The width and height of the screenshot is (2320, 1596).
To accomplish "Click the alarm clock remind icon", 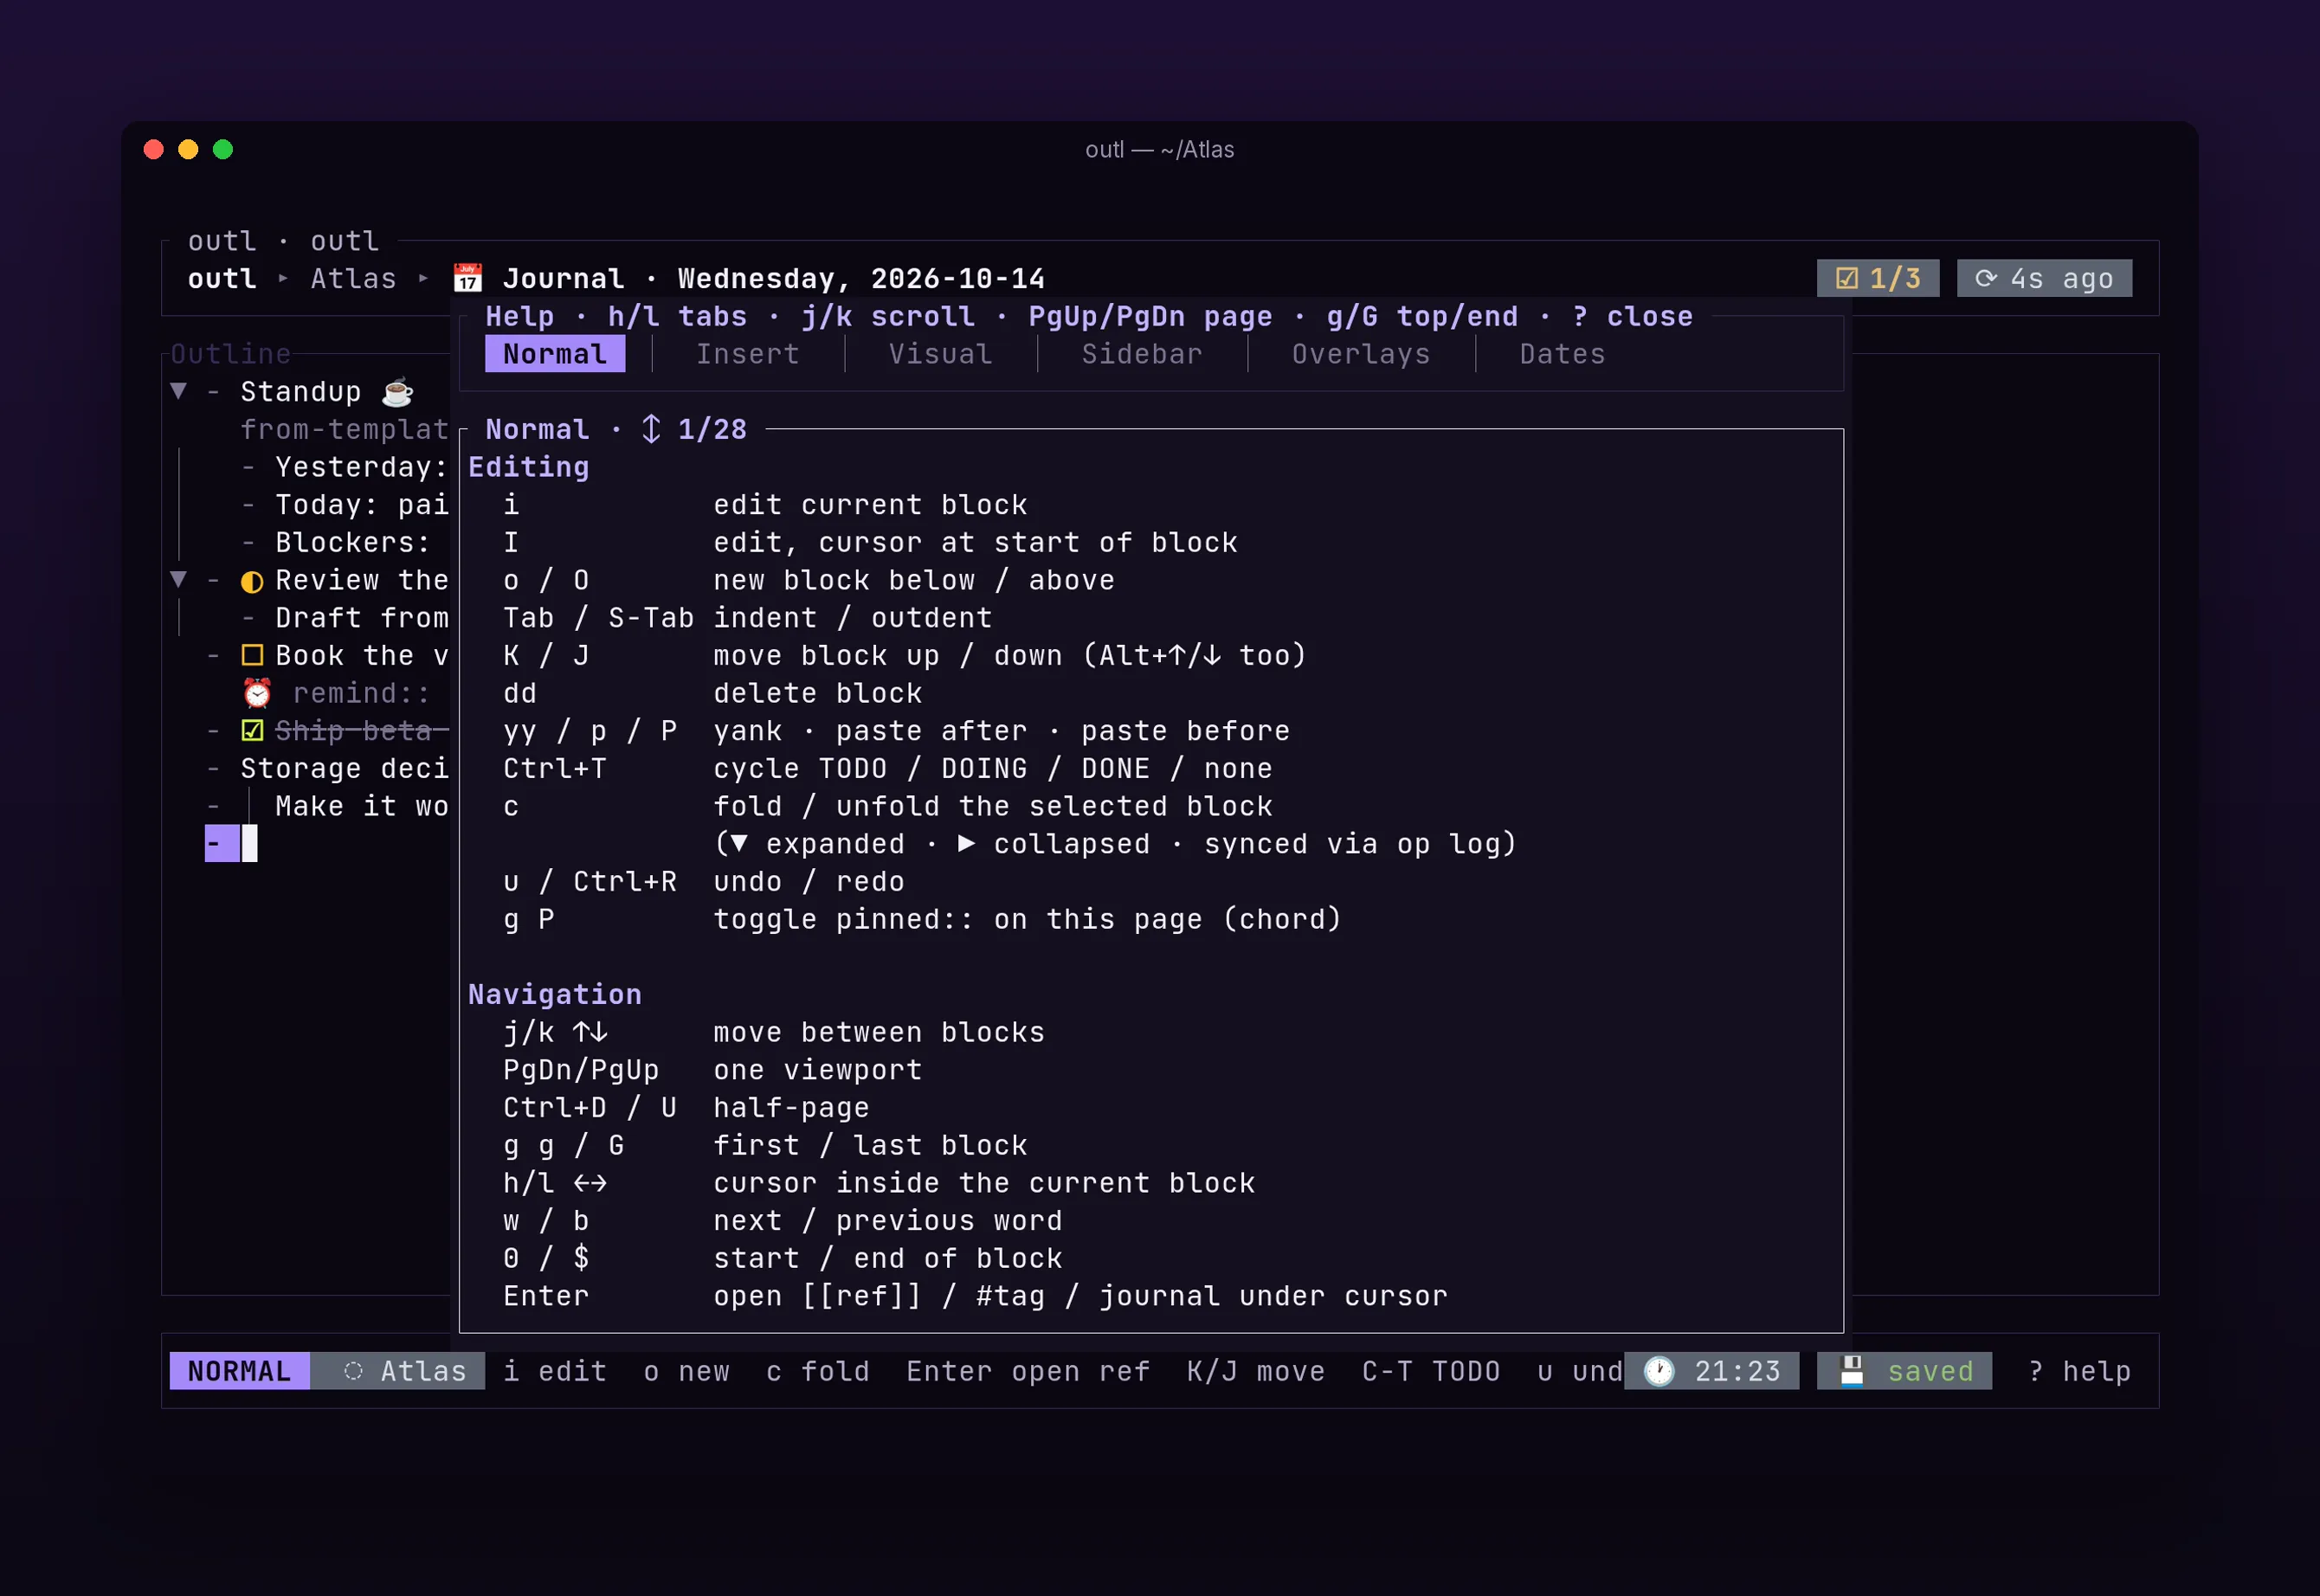I will [257, 693].
